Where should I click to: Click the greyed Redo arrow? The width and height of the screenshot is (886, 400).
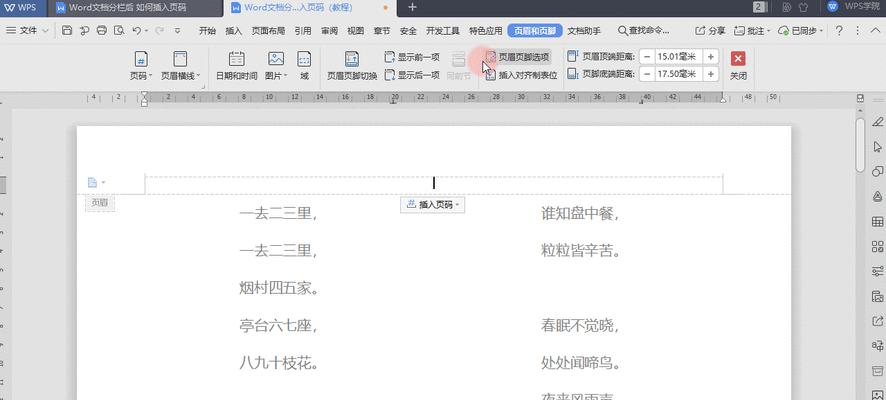[159, 31]
